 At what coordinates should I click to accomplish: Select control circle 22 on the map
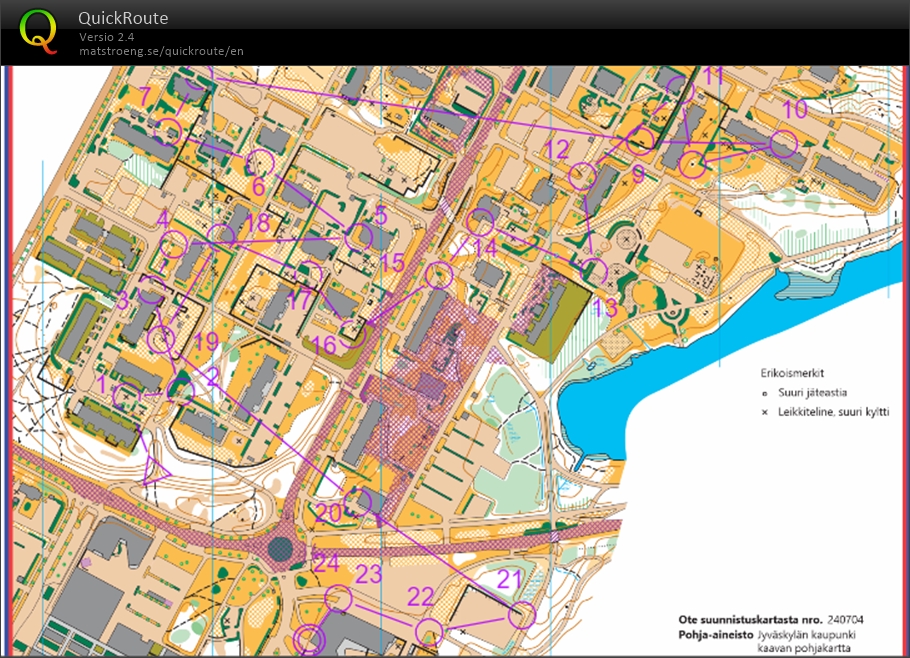click(x=429, y=631)
